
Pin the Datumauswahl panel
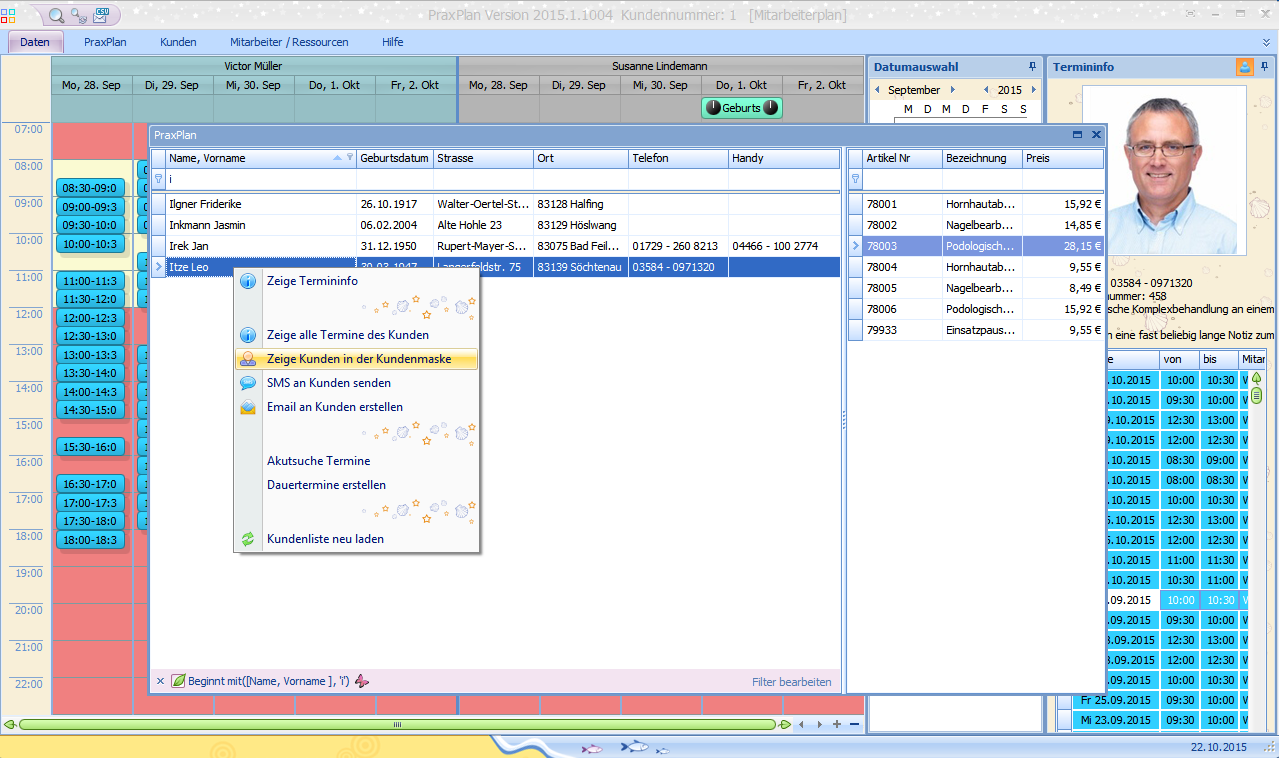click(x=1032, y=67)
